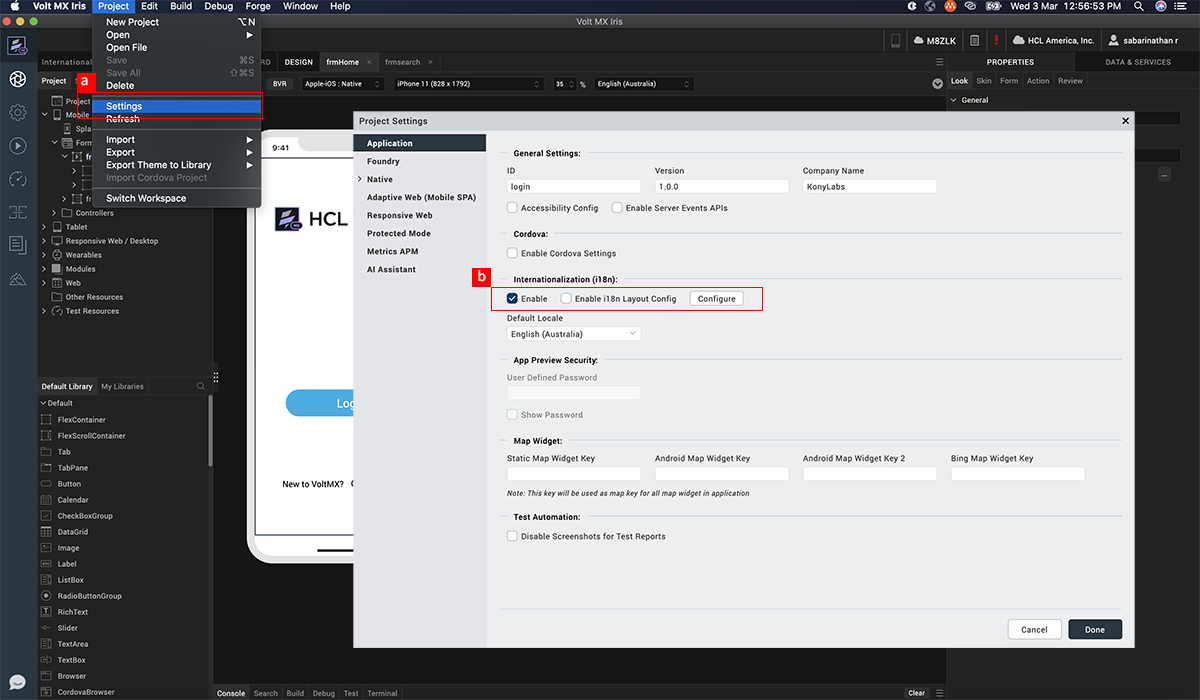Select the DataGrid widget icon
The height and width of the screenshot is (700, 1200).
click(x=46, y=532)
